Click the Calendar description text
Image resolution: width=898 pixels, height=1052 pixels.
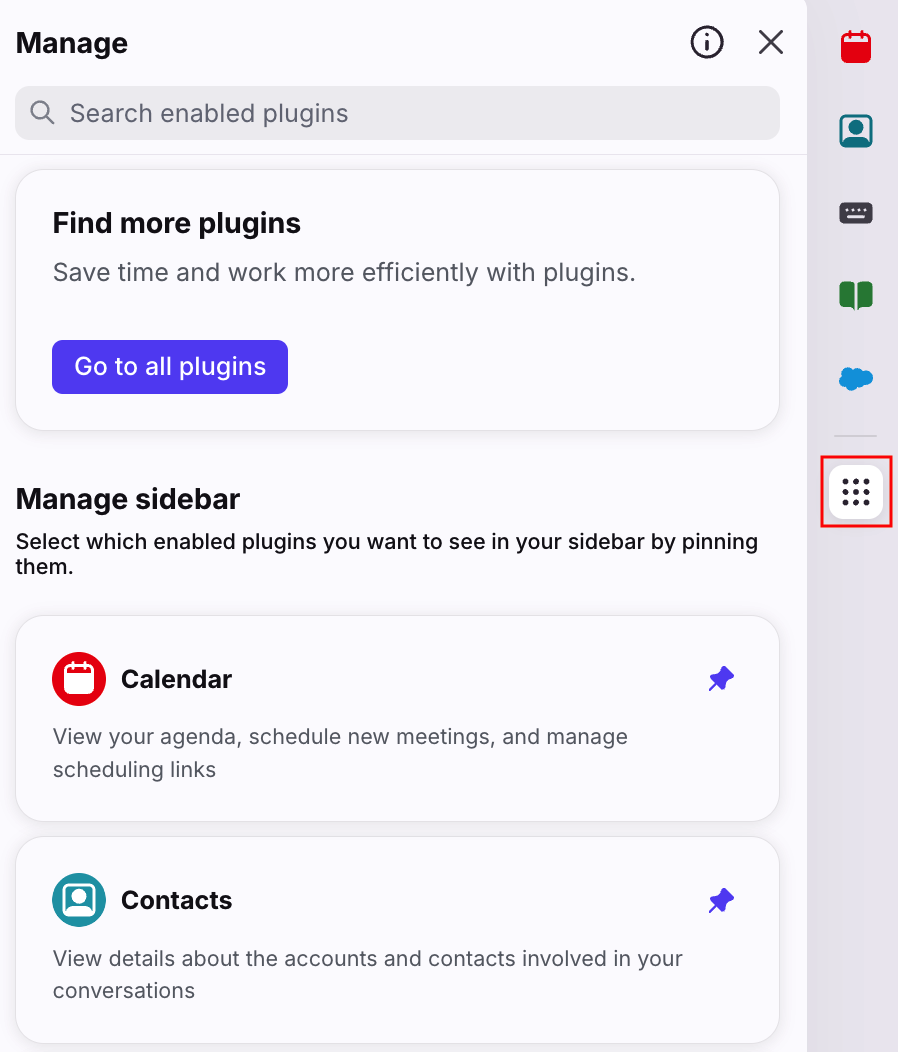pos(340,753)
